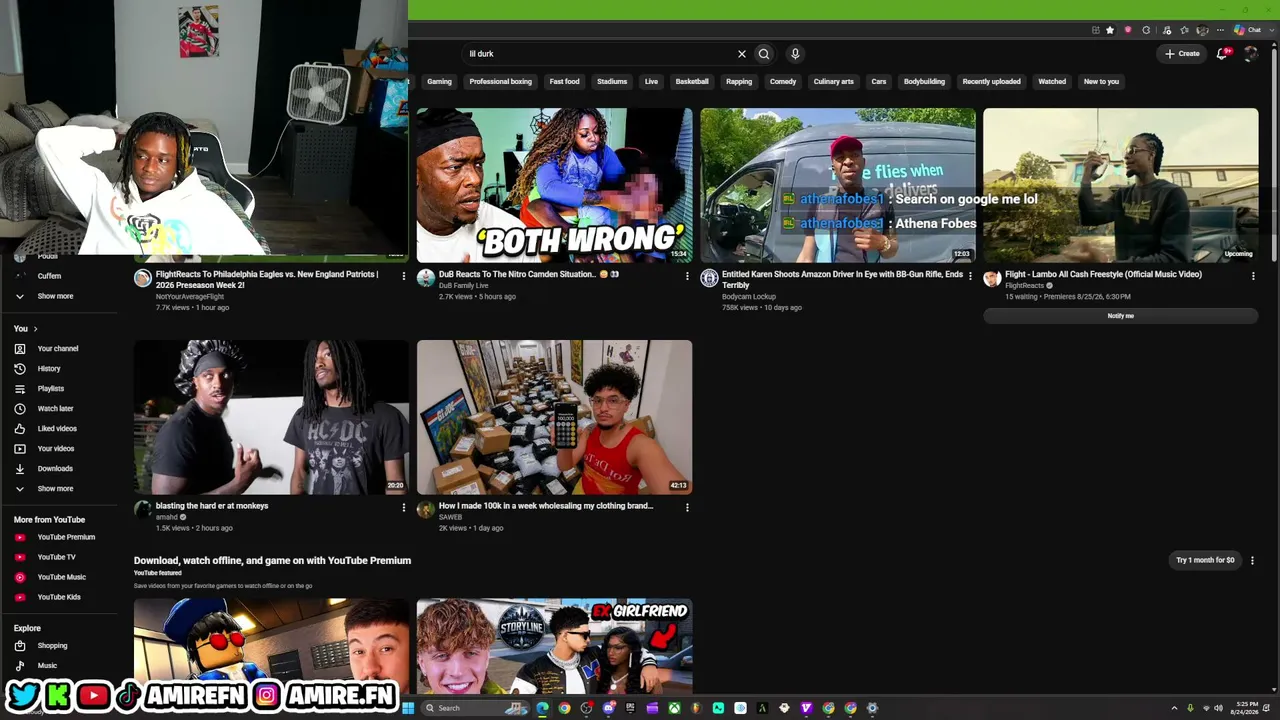
Task: Open YouTube Music in the sidebar
Action: coord(60,577)
